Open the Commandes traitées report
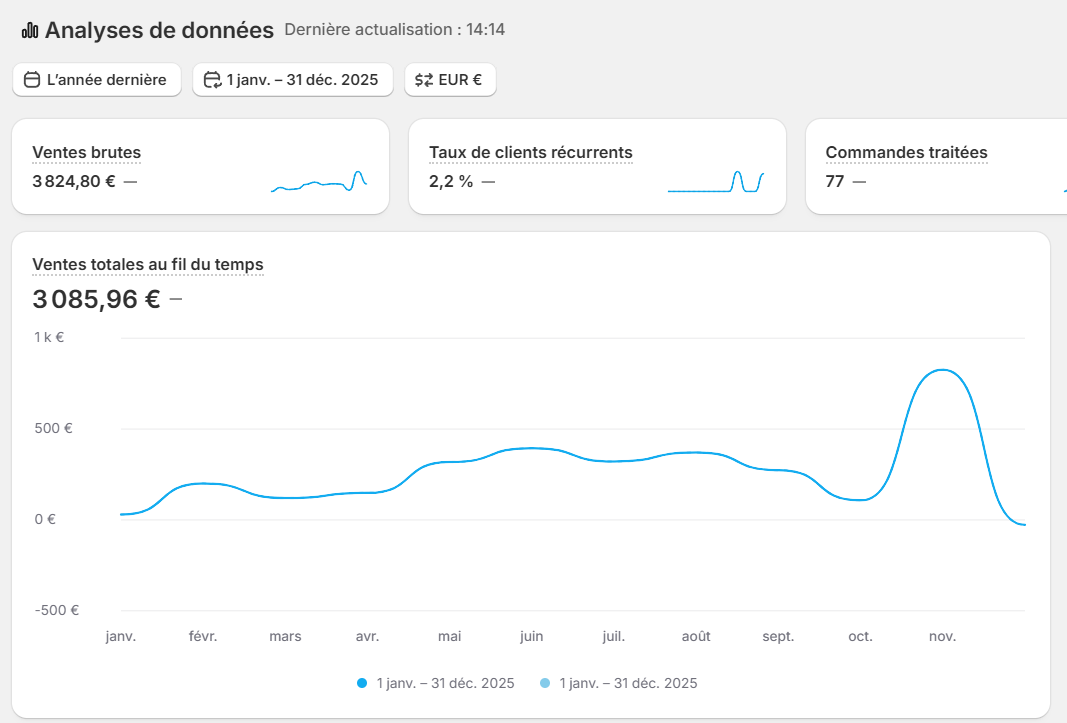The height and width of the screenshot is (723, 1067). click(x=906, y=153)
